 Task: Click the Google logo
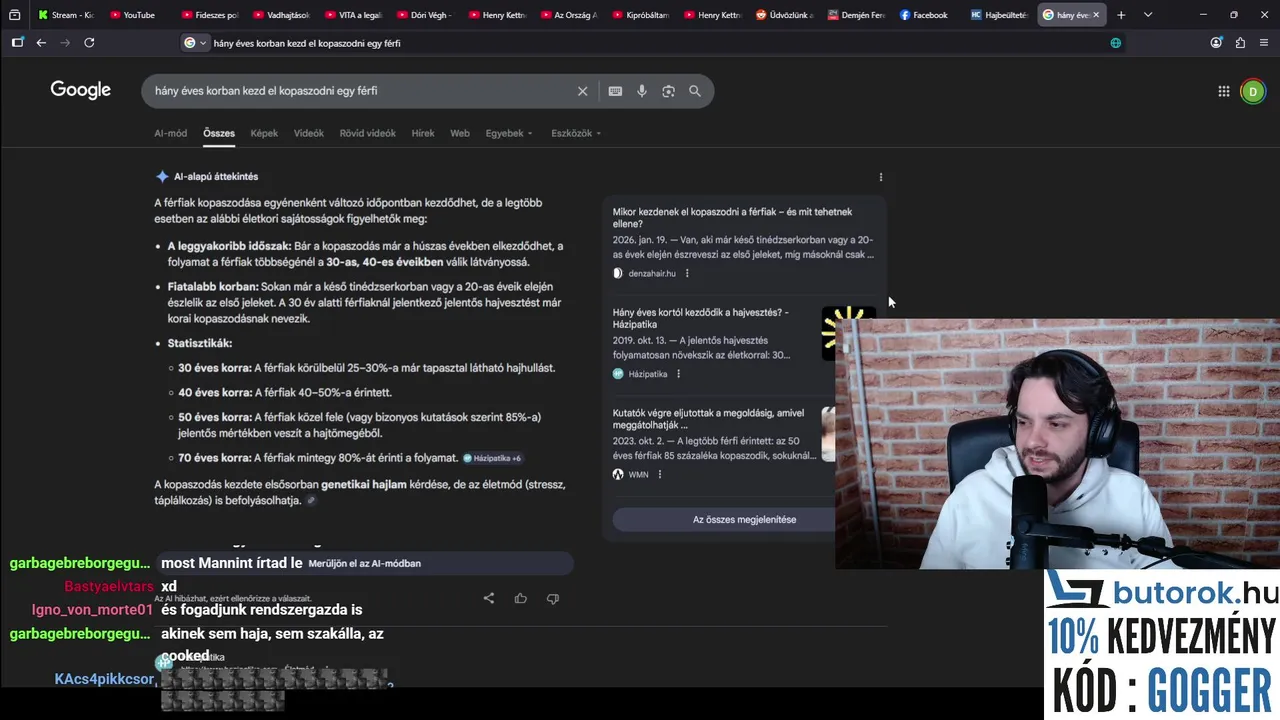(x=81, y=90)
